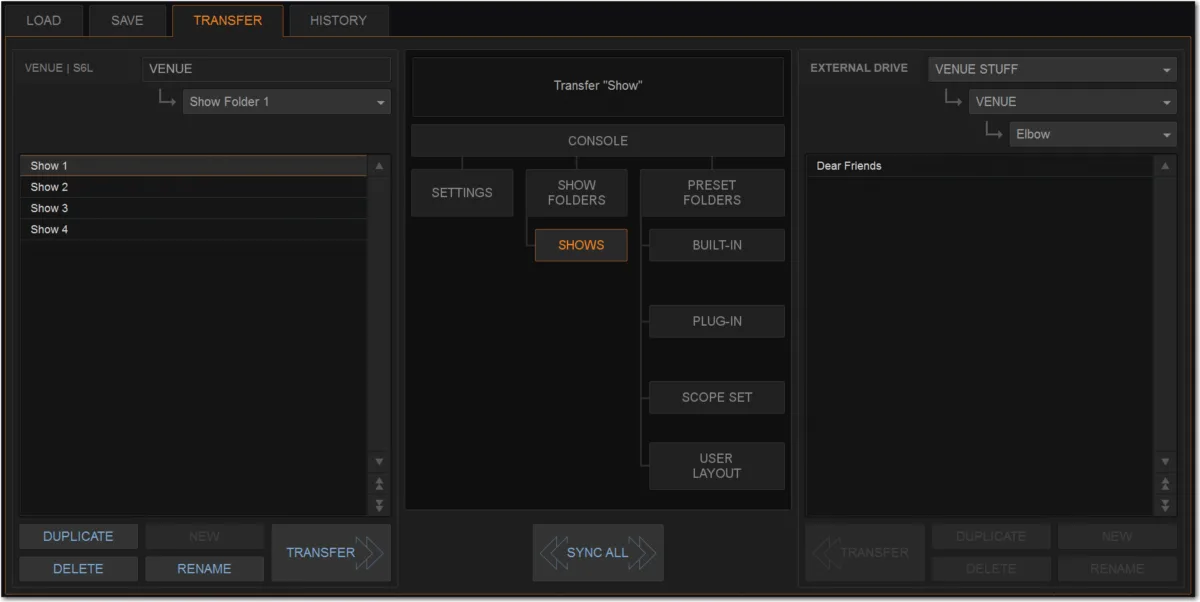The height and width of the screenshot is (602, 1200).
Task: Click RENAME under the console show list
Action: click(204, 569)
